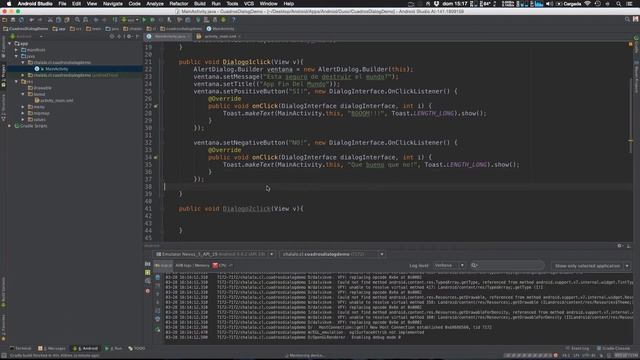Viewport: 640px width, 360px height.
Task: Click override gutter marker on line 27
Action: [156, 106]
